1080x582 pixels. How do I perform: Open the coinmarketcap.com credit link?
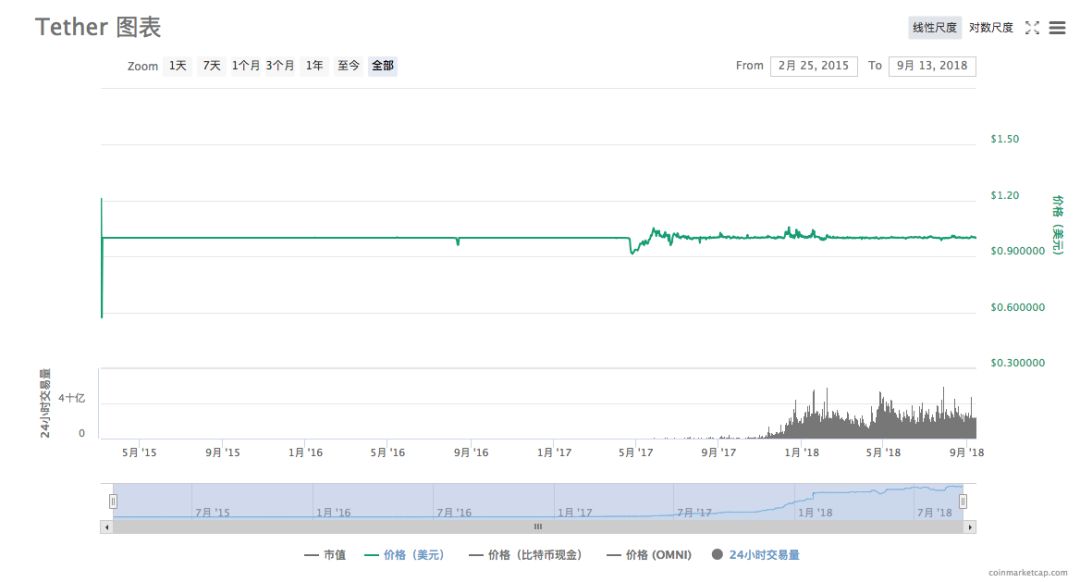click(1028, 572)
